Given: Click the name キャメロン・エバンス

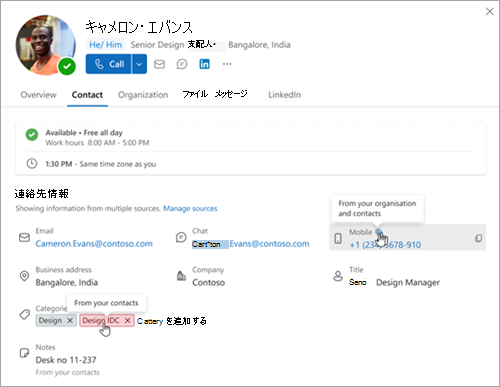Looking at the screenshot, I should pos(139,27).
